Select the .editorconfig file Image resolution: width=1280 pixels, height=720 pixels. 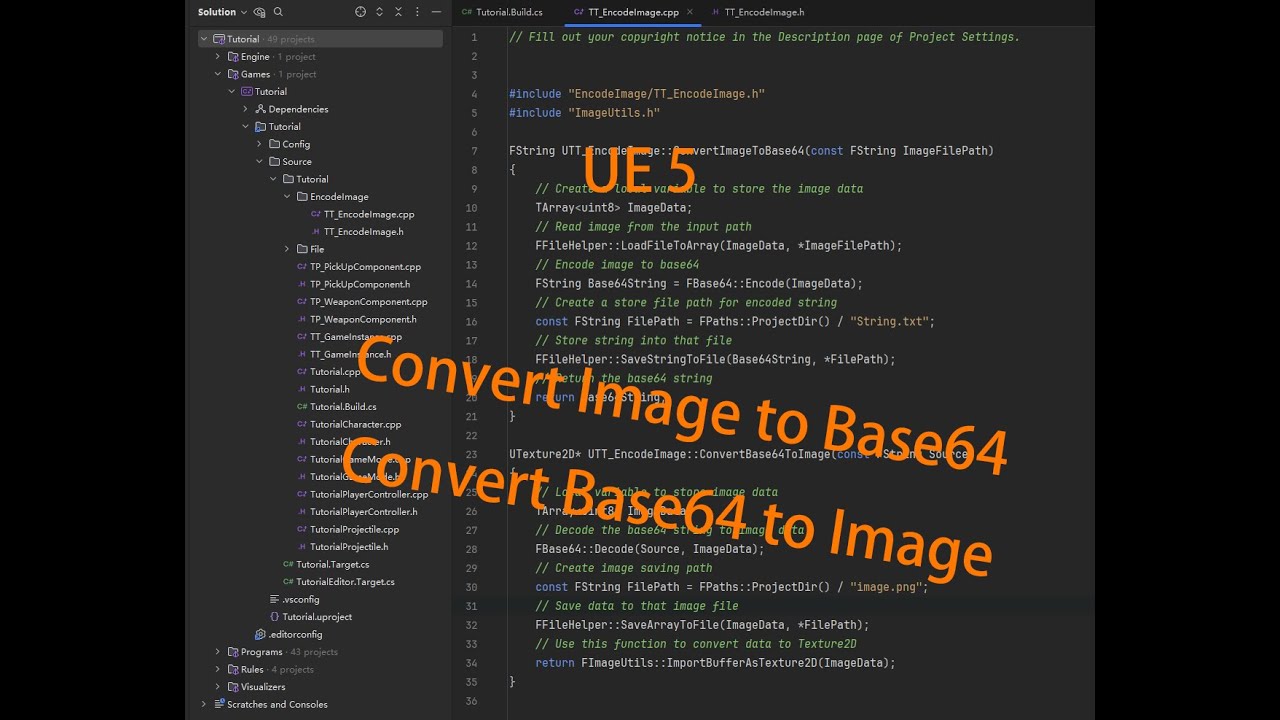tap(295, 634)
